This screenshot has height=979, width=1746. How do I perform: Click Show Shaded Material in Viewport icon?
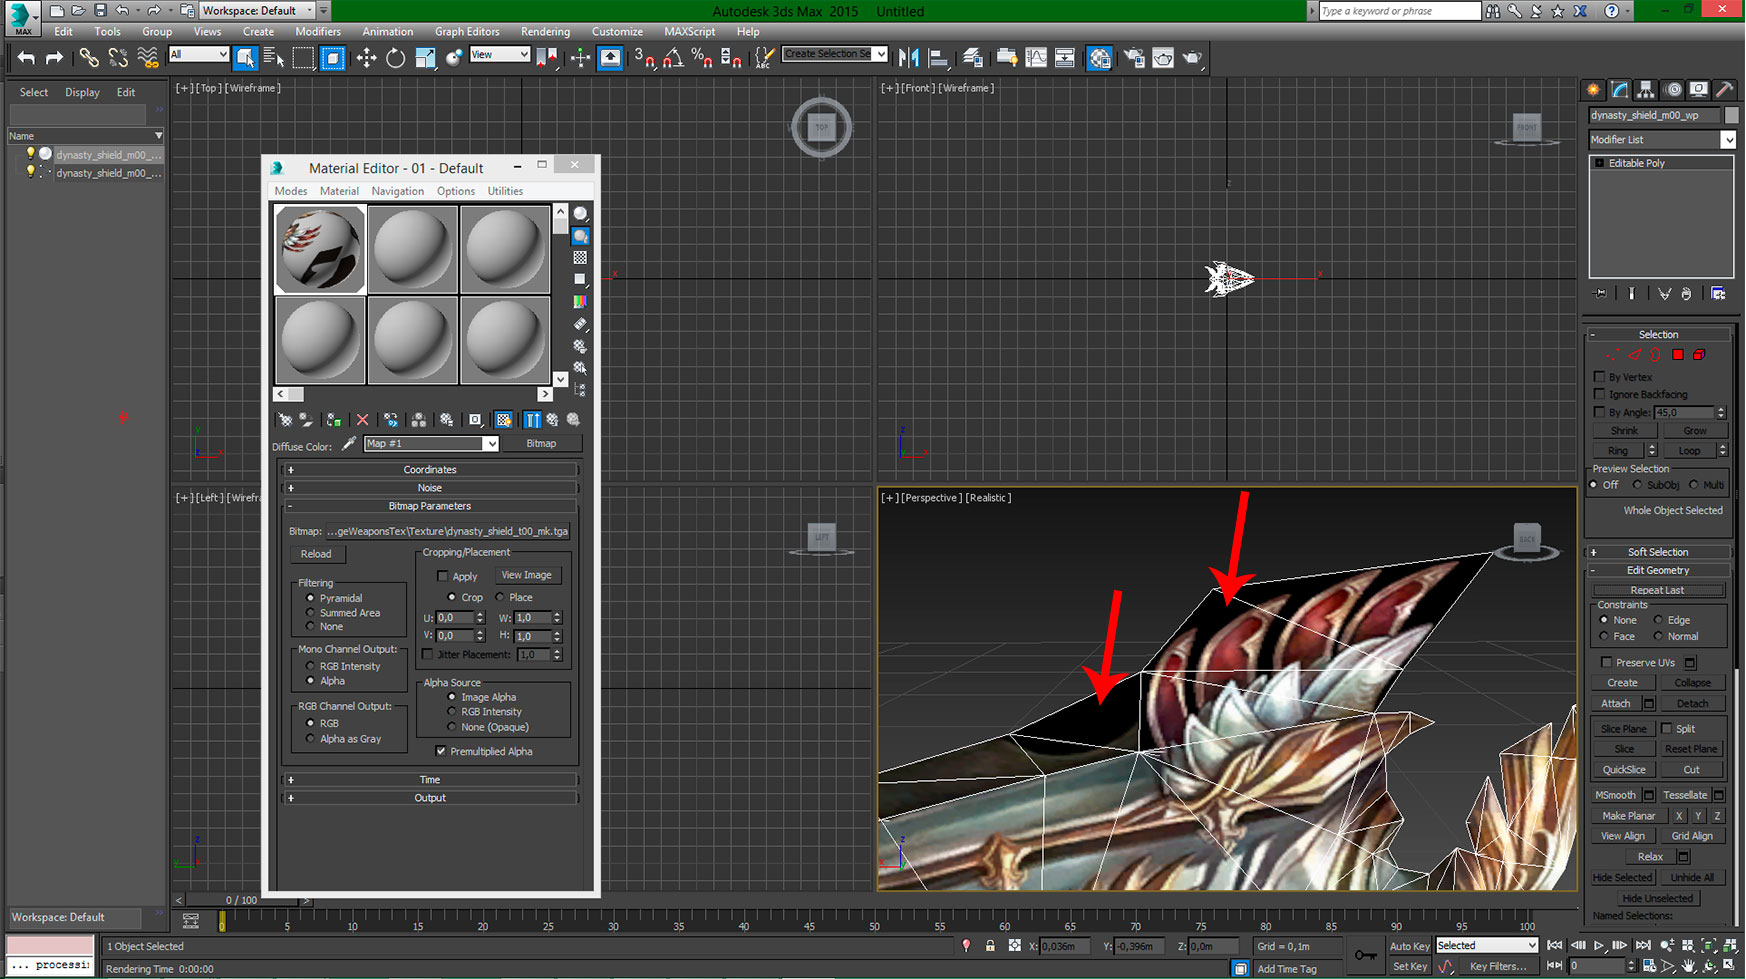pyautogui.click(x=504, y=420)
